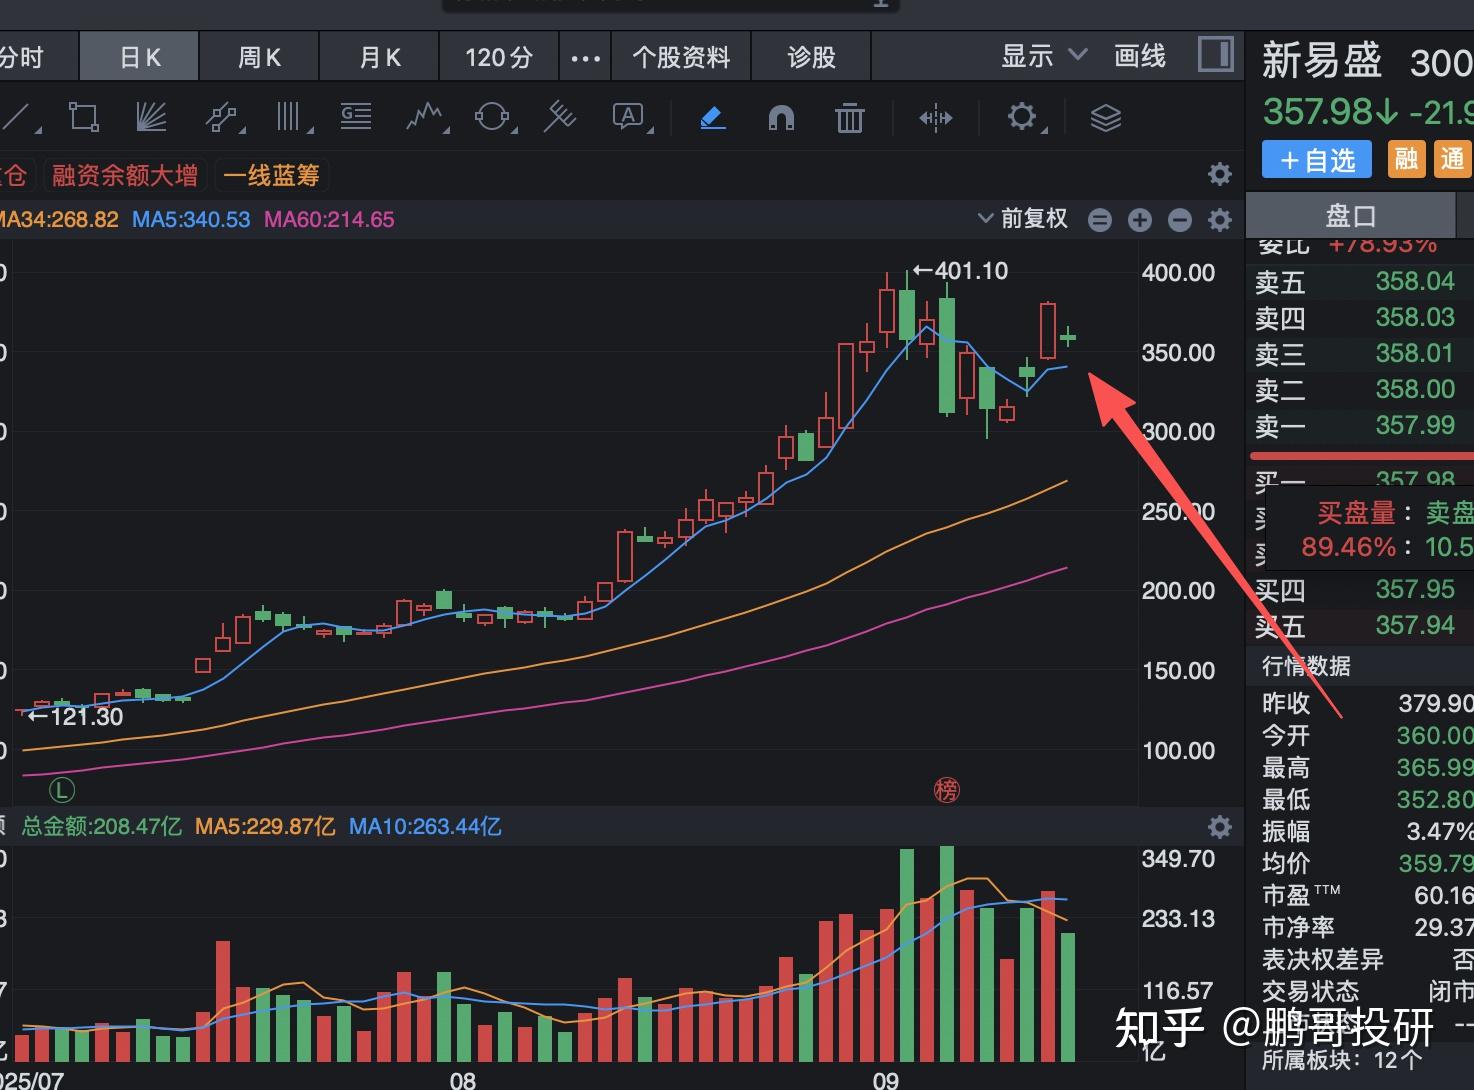Open the text annotation tool
1474x1090 pixels.
click(x=627, y=117)
